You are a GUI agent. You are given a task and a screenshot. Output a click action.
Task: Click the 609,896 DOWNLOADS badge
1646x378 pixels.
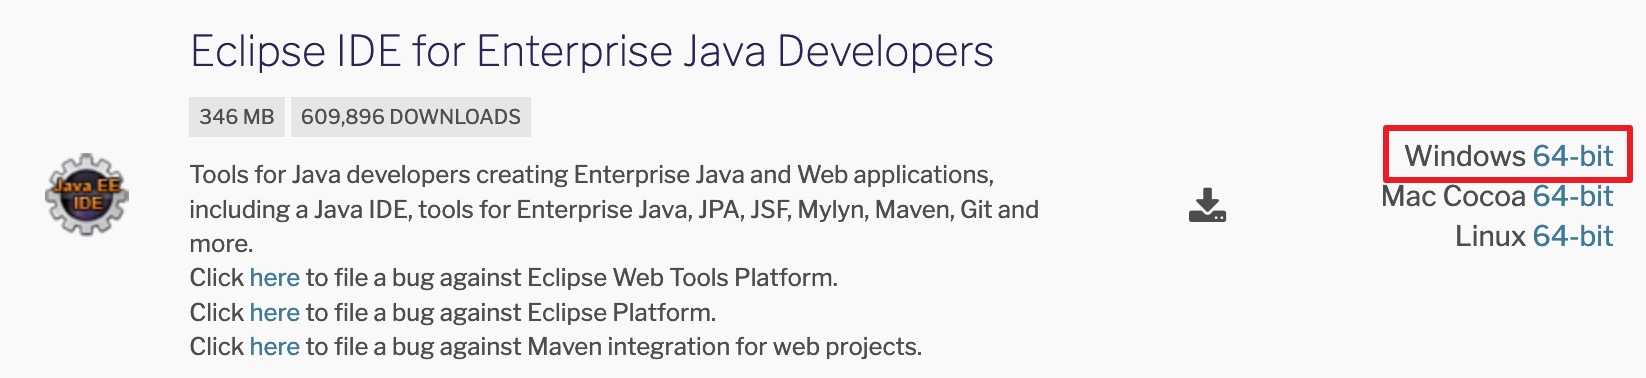[x=411, y=117]
